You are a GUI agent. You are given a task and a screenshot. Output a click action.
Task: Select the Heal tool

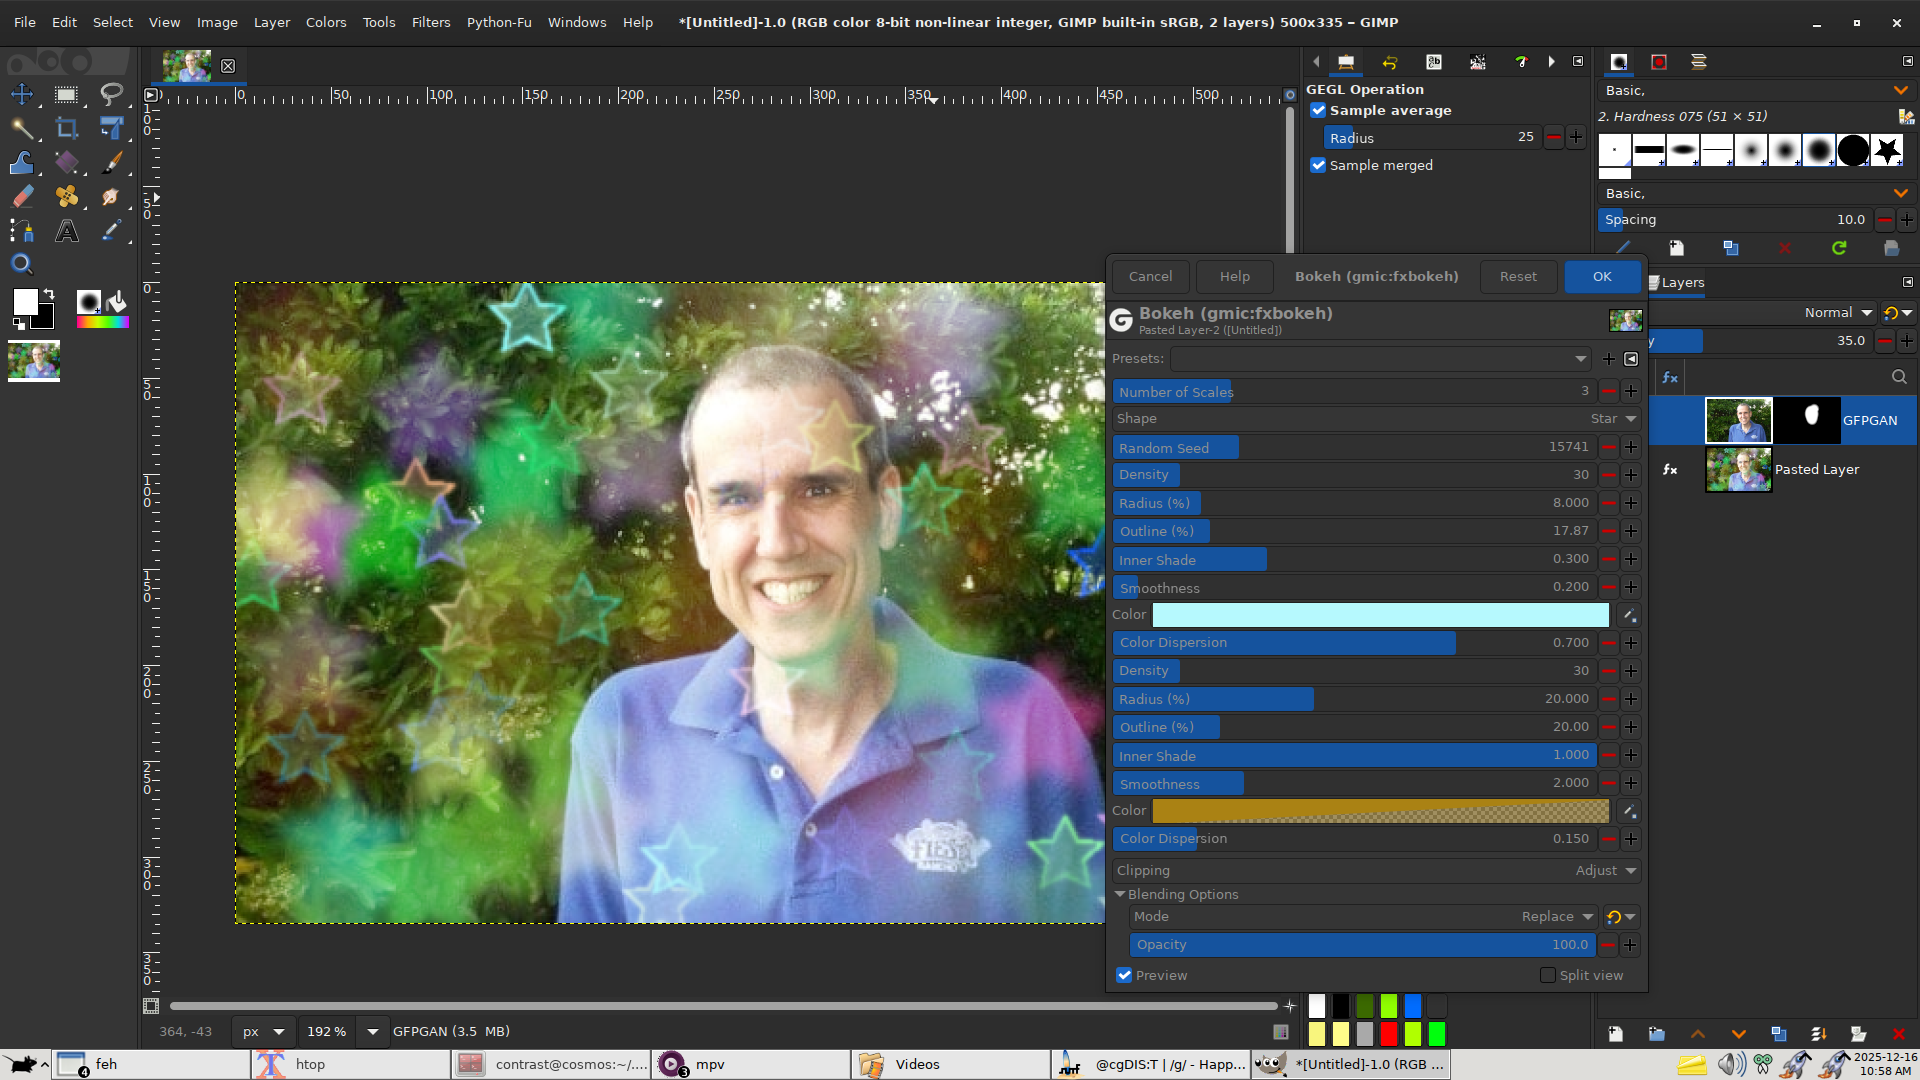(67, 197)
